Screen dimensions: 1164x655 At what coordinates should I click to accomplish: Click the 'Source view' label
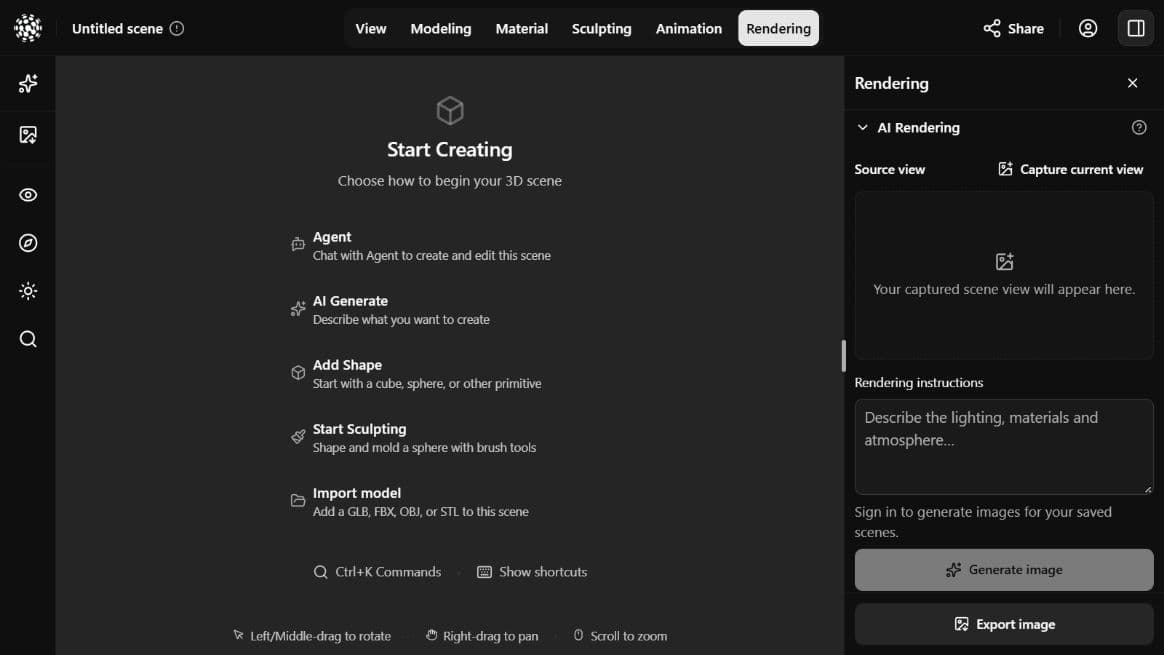889,169
